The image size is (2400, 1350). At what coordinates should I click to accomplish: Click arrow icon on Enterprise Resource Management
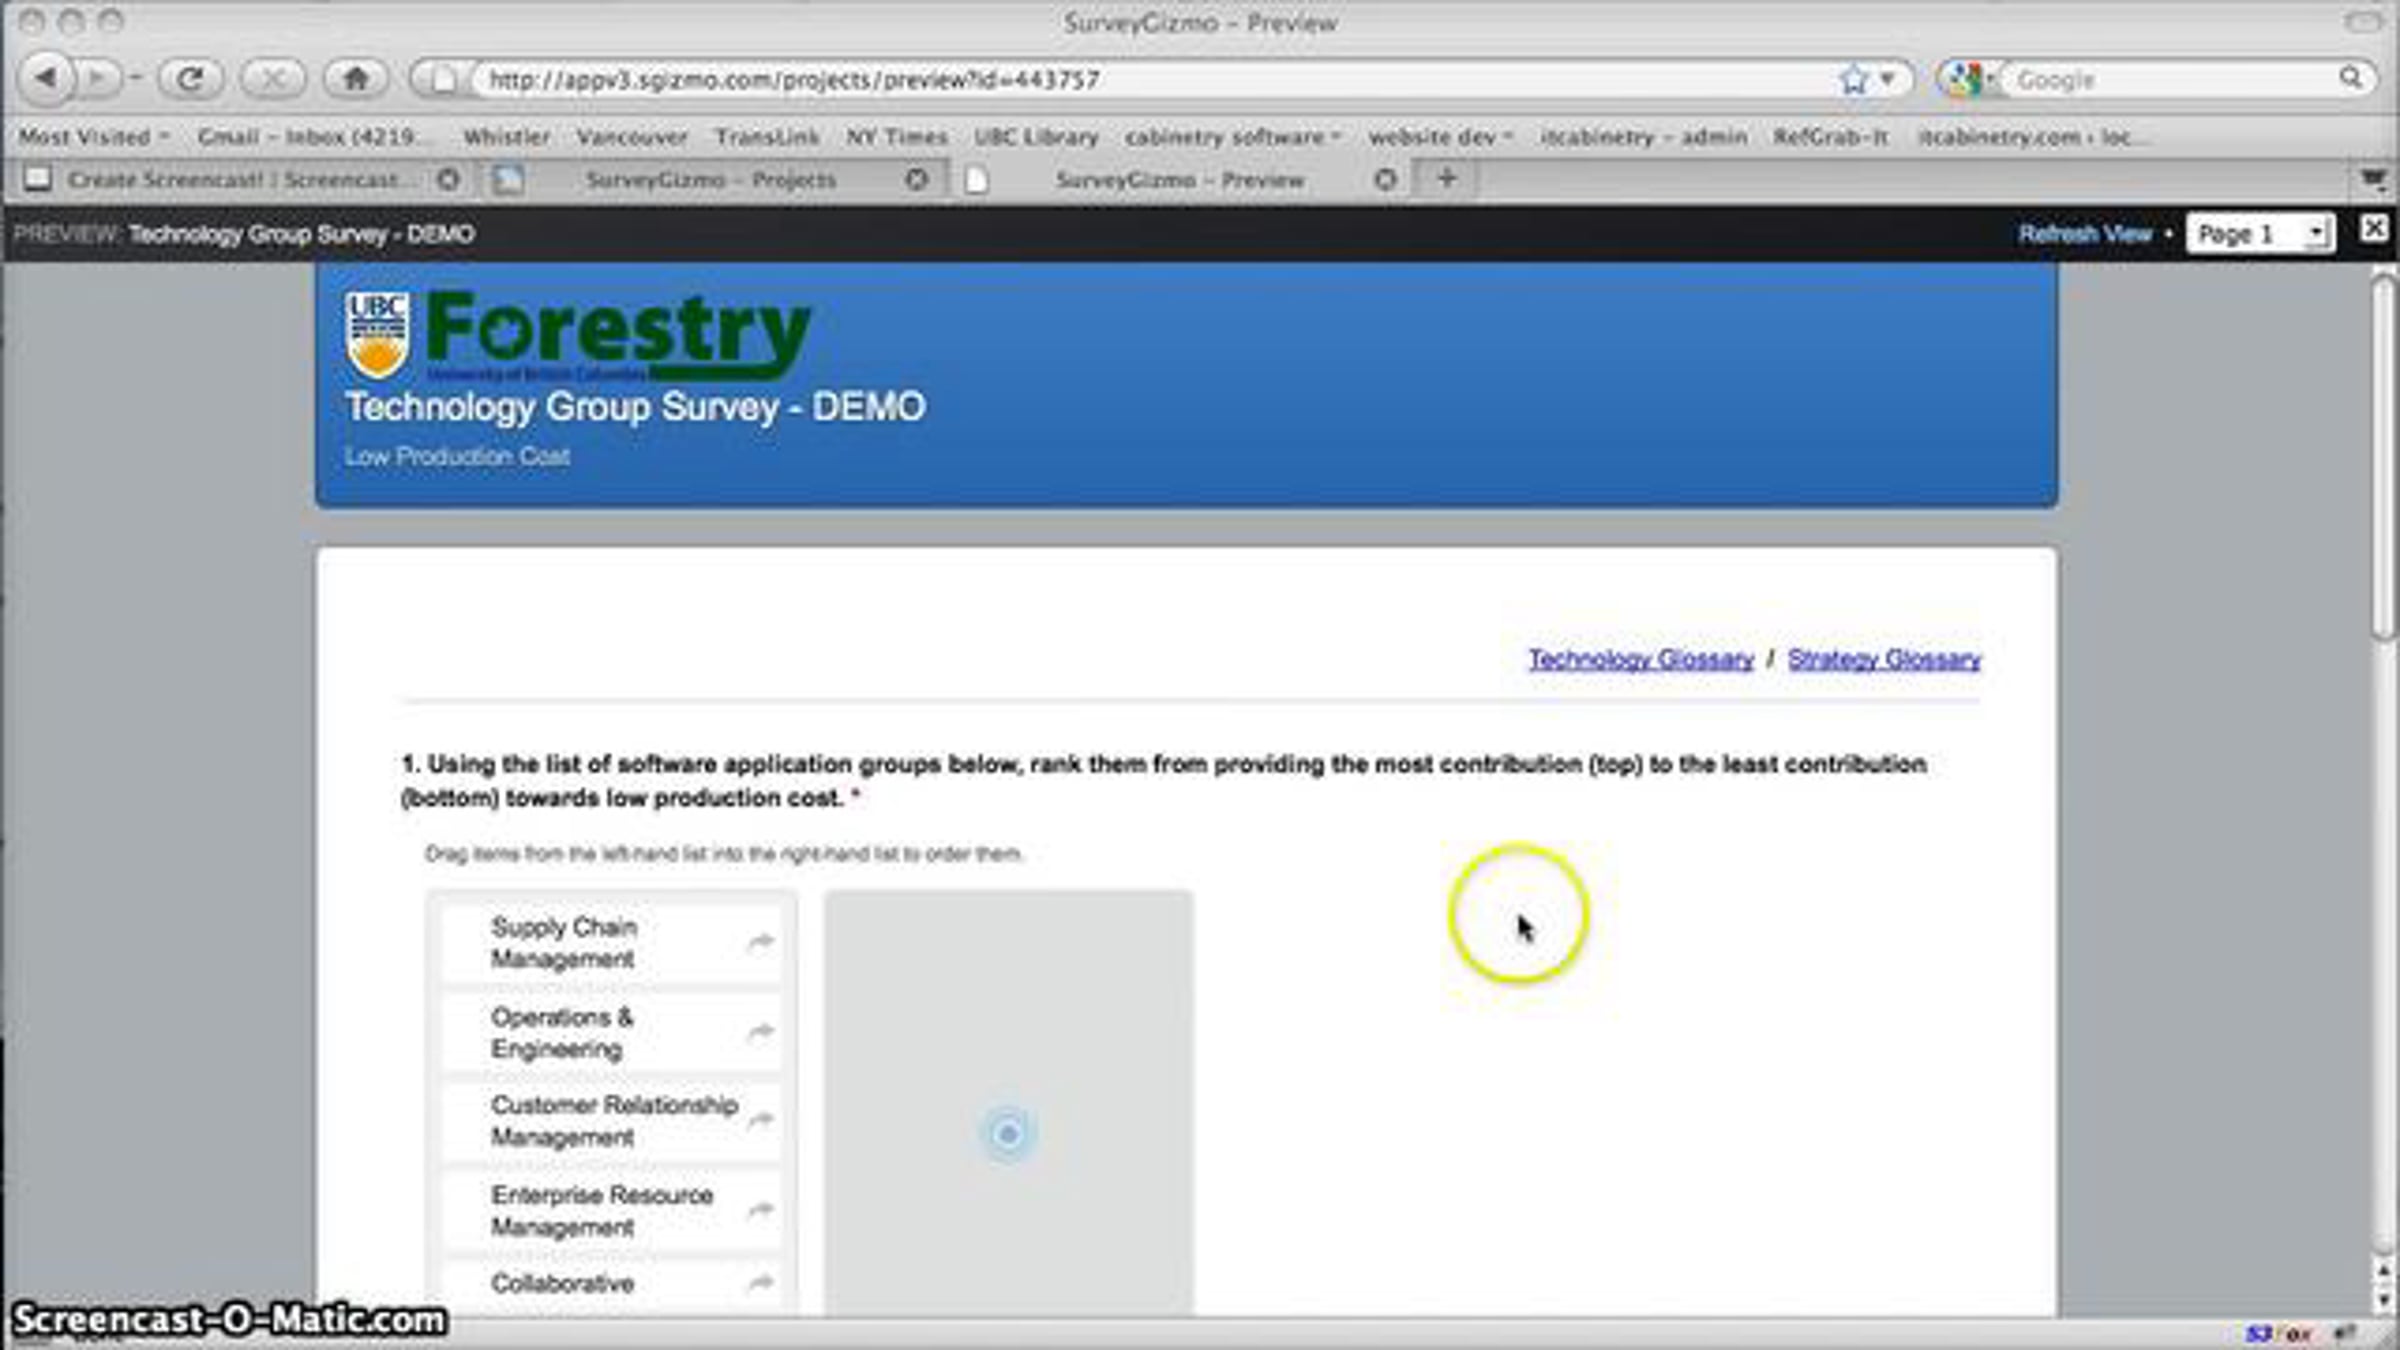coord(761,1209)
